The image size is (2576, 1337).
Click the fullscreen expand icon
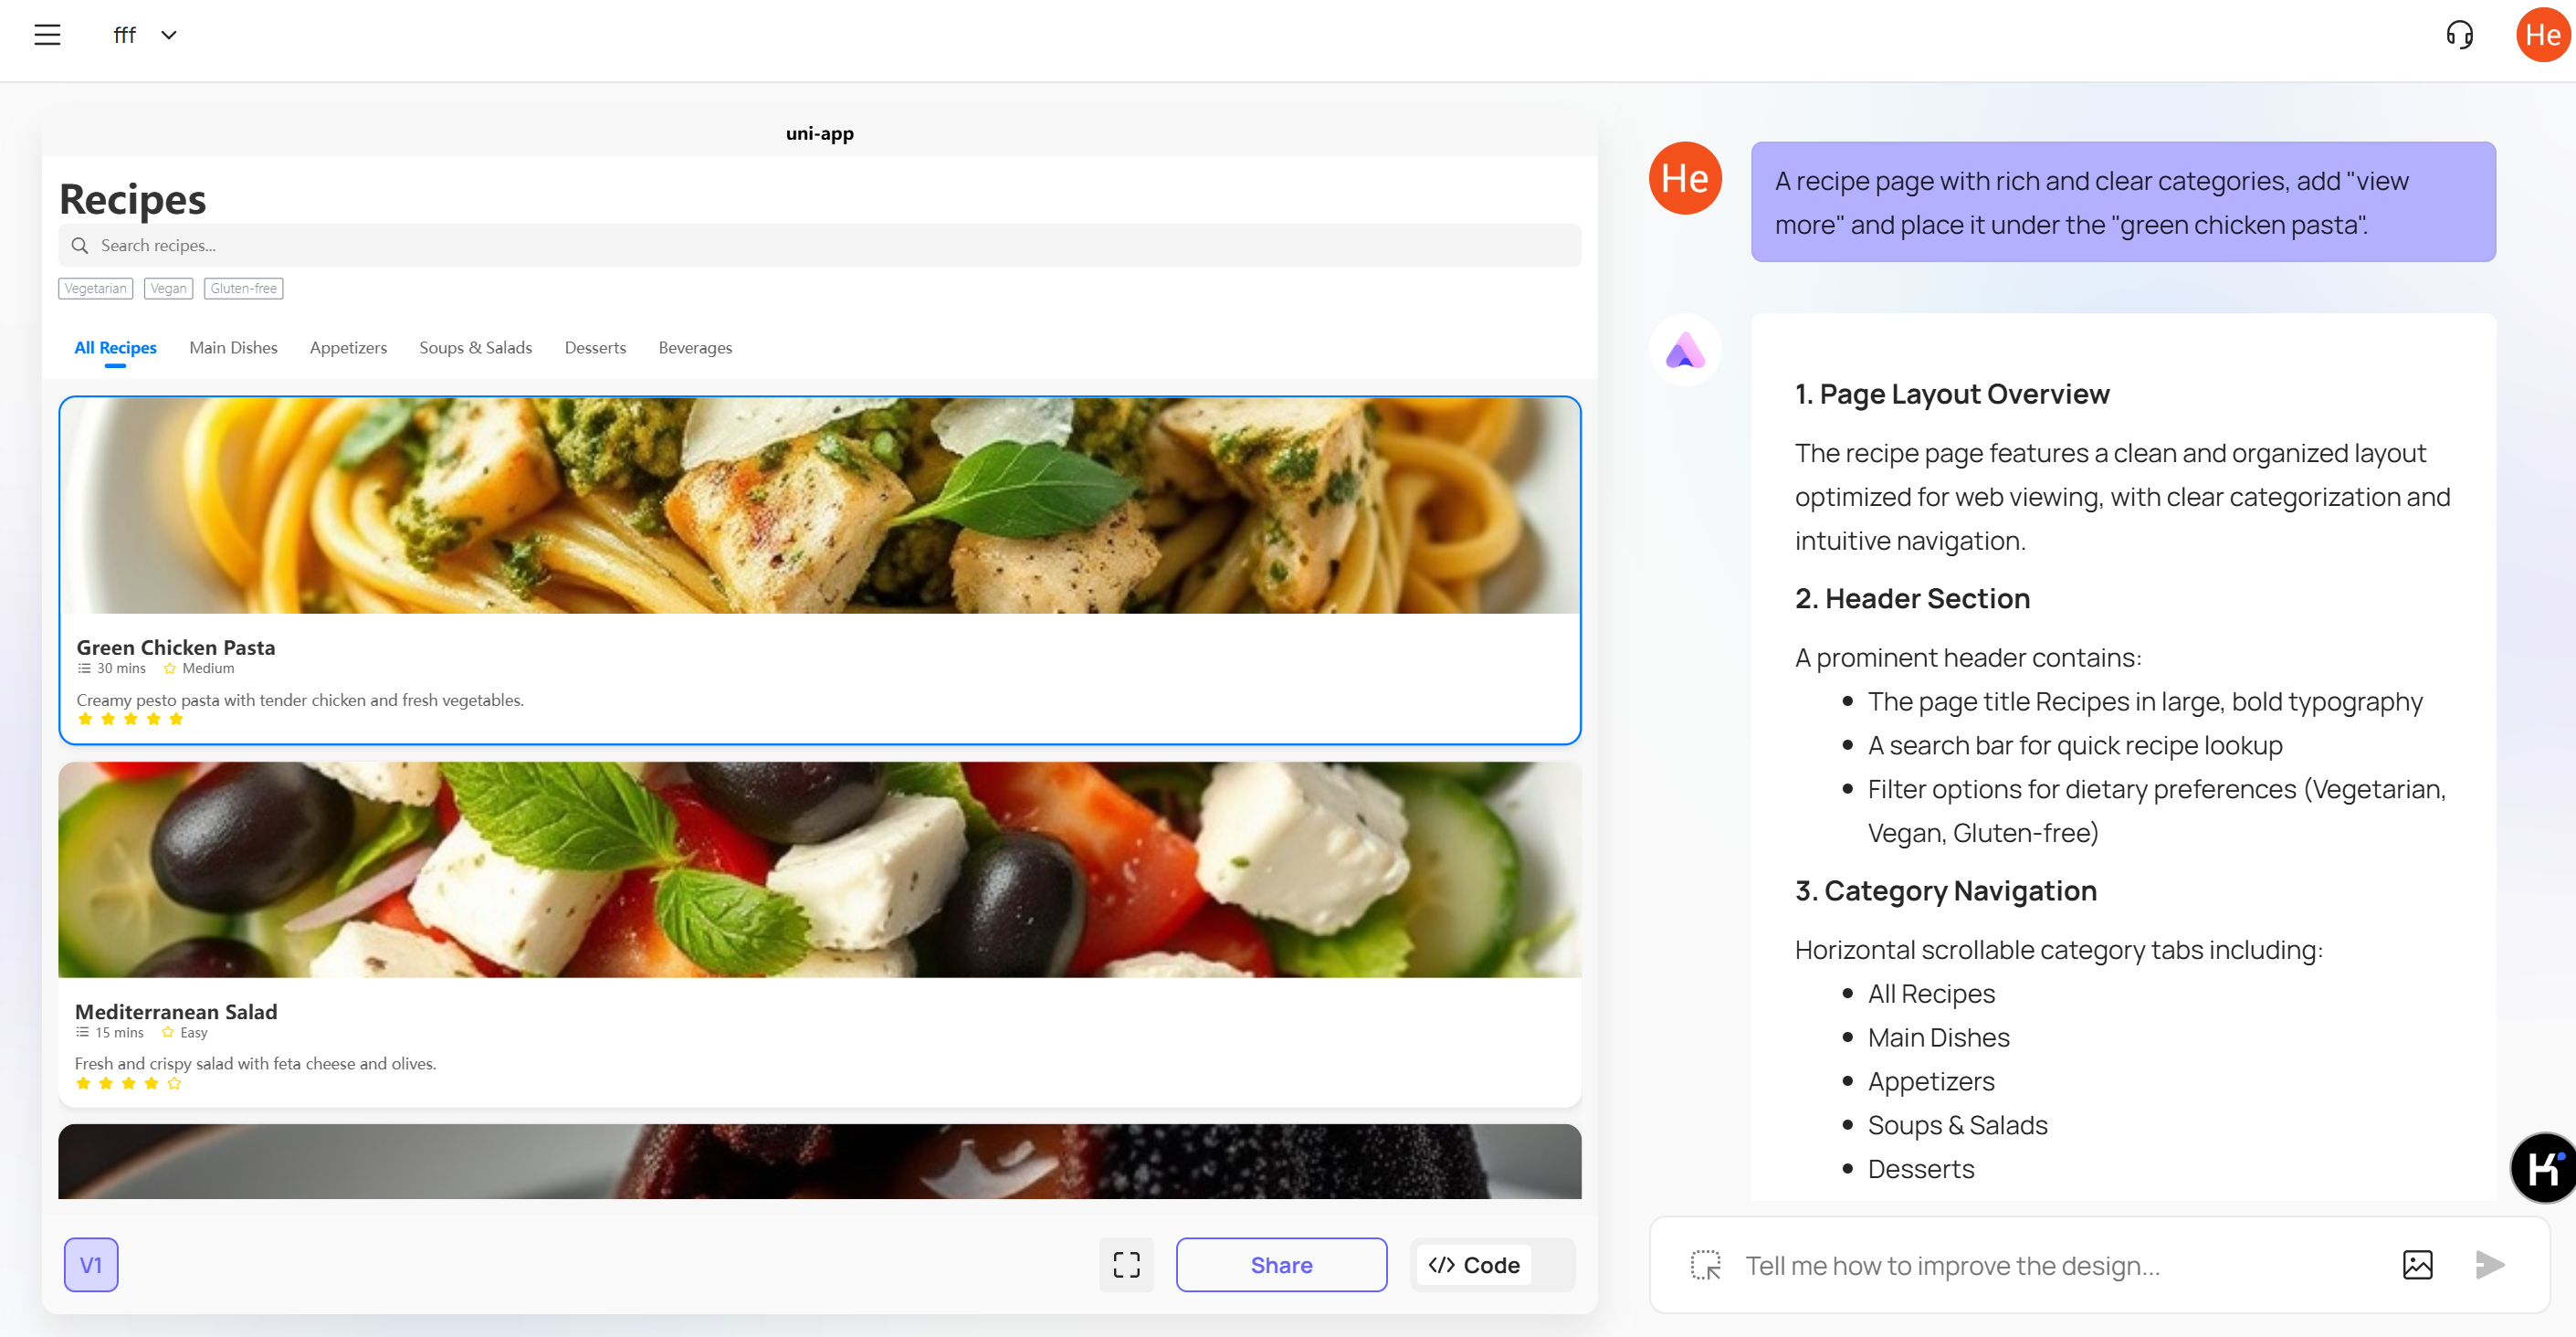(x=1126, y=1264)
